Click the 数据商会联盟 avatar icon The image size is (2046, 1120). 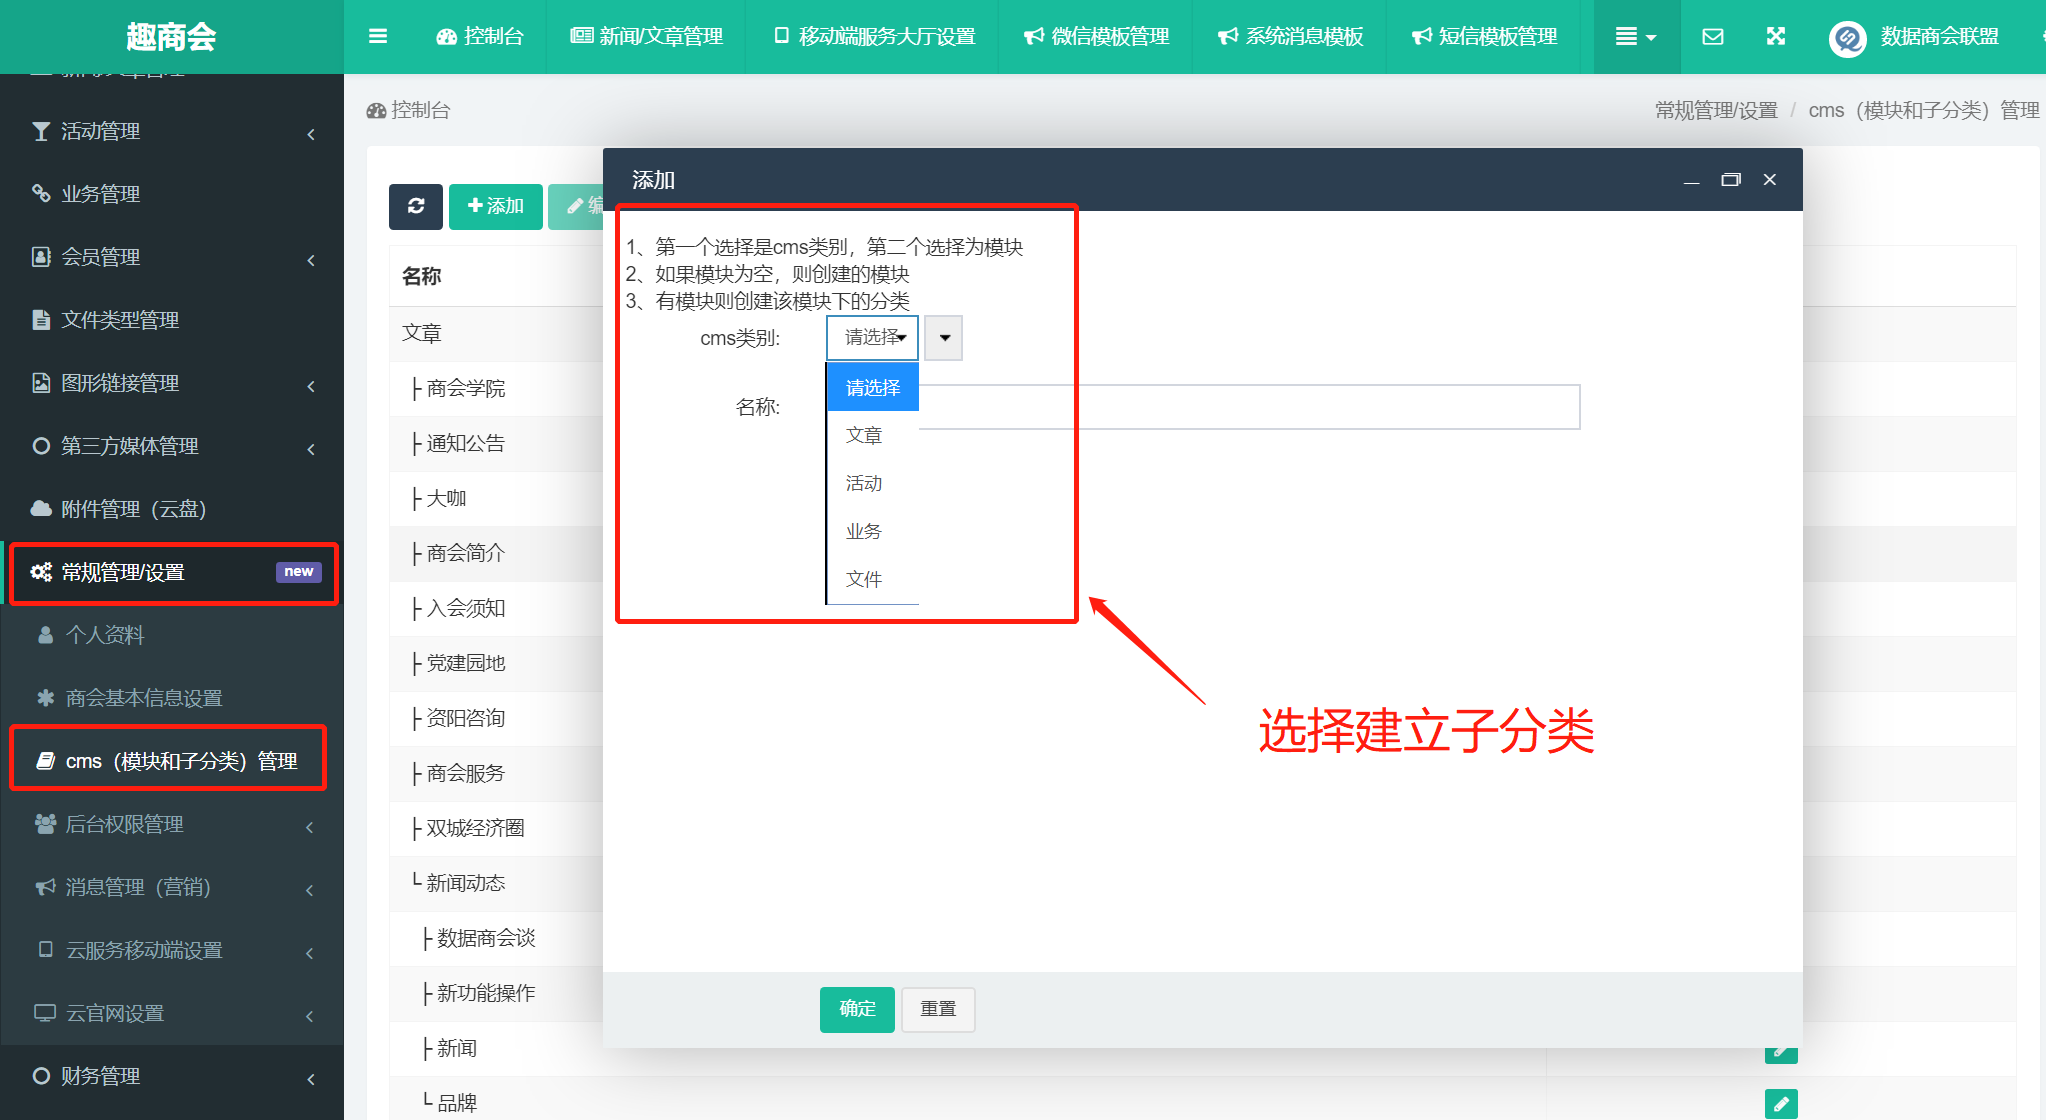tap(1847, 38)
